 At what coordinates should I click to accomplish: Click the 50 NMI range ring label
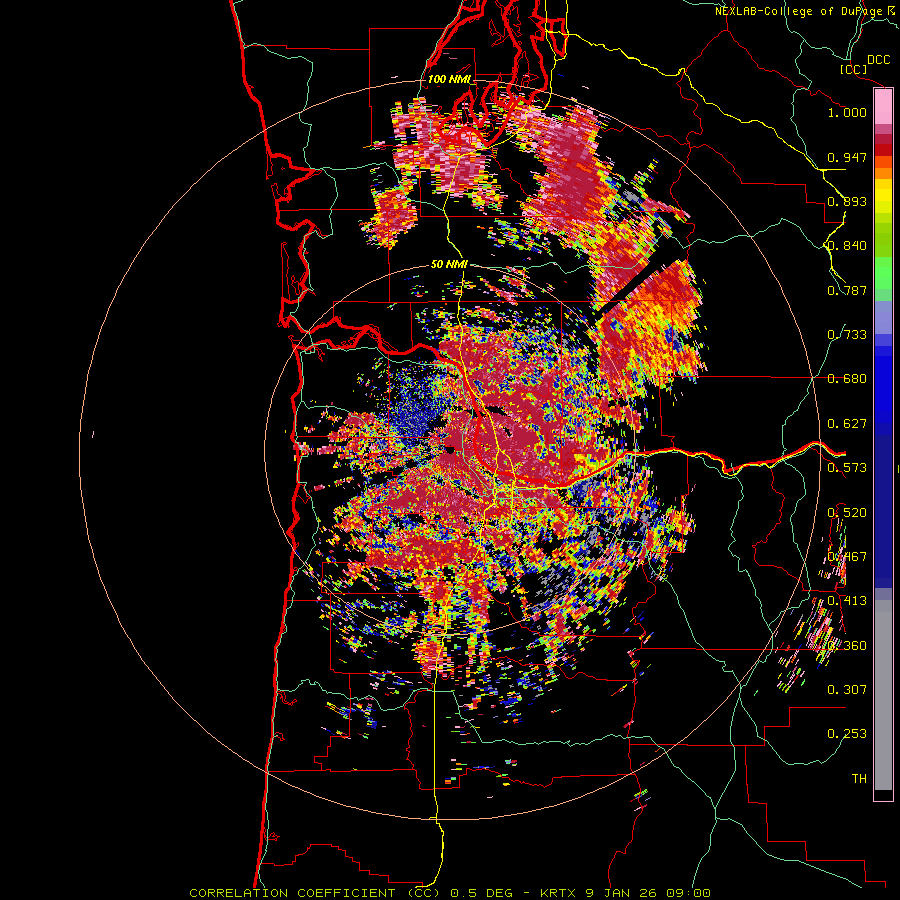point(449,265)
